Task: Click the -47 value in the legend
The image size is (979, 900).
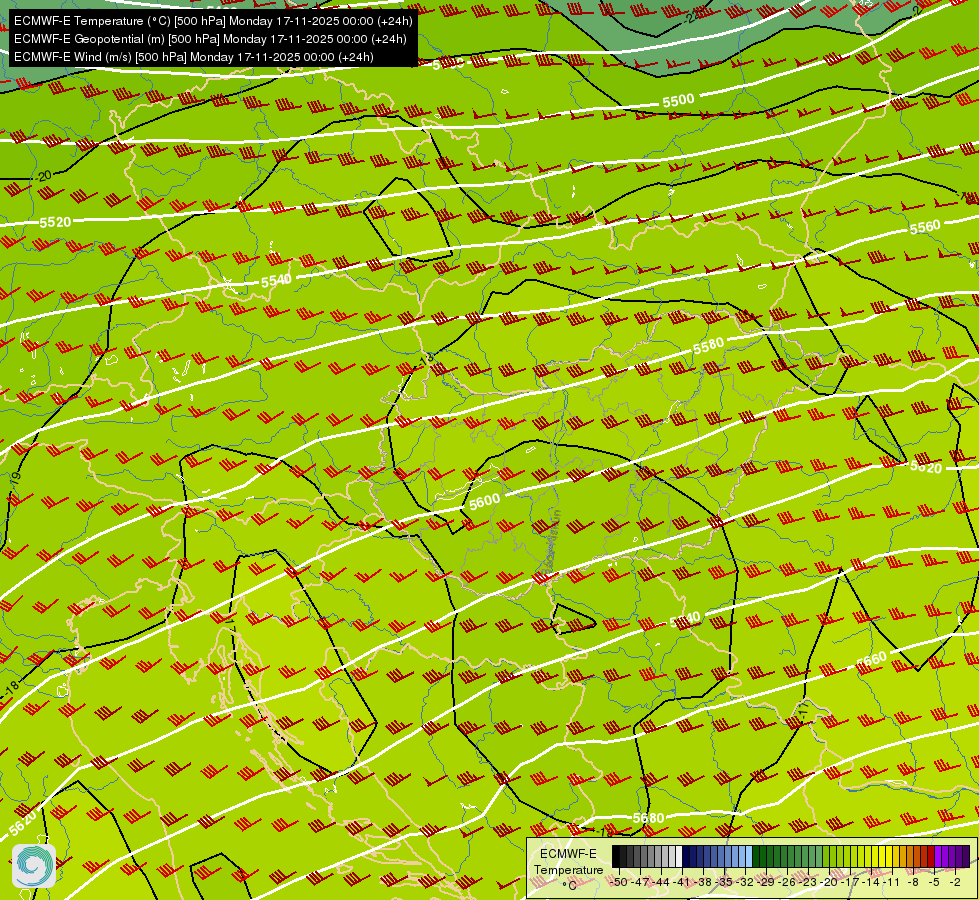Action: [x=641, y=882]
